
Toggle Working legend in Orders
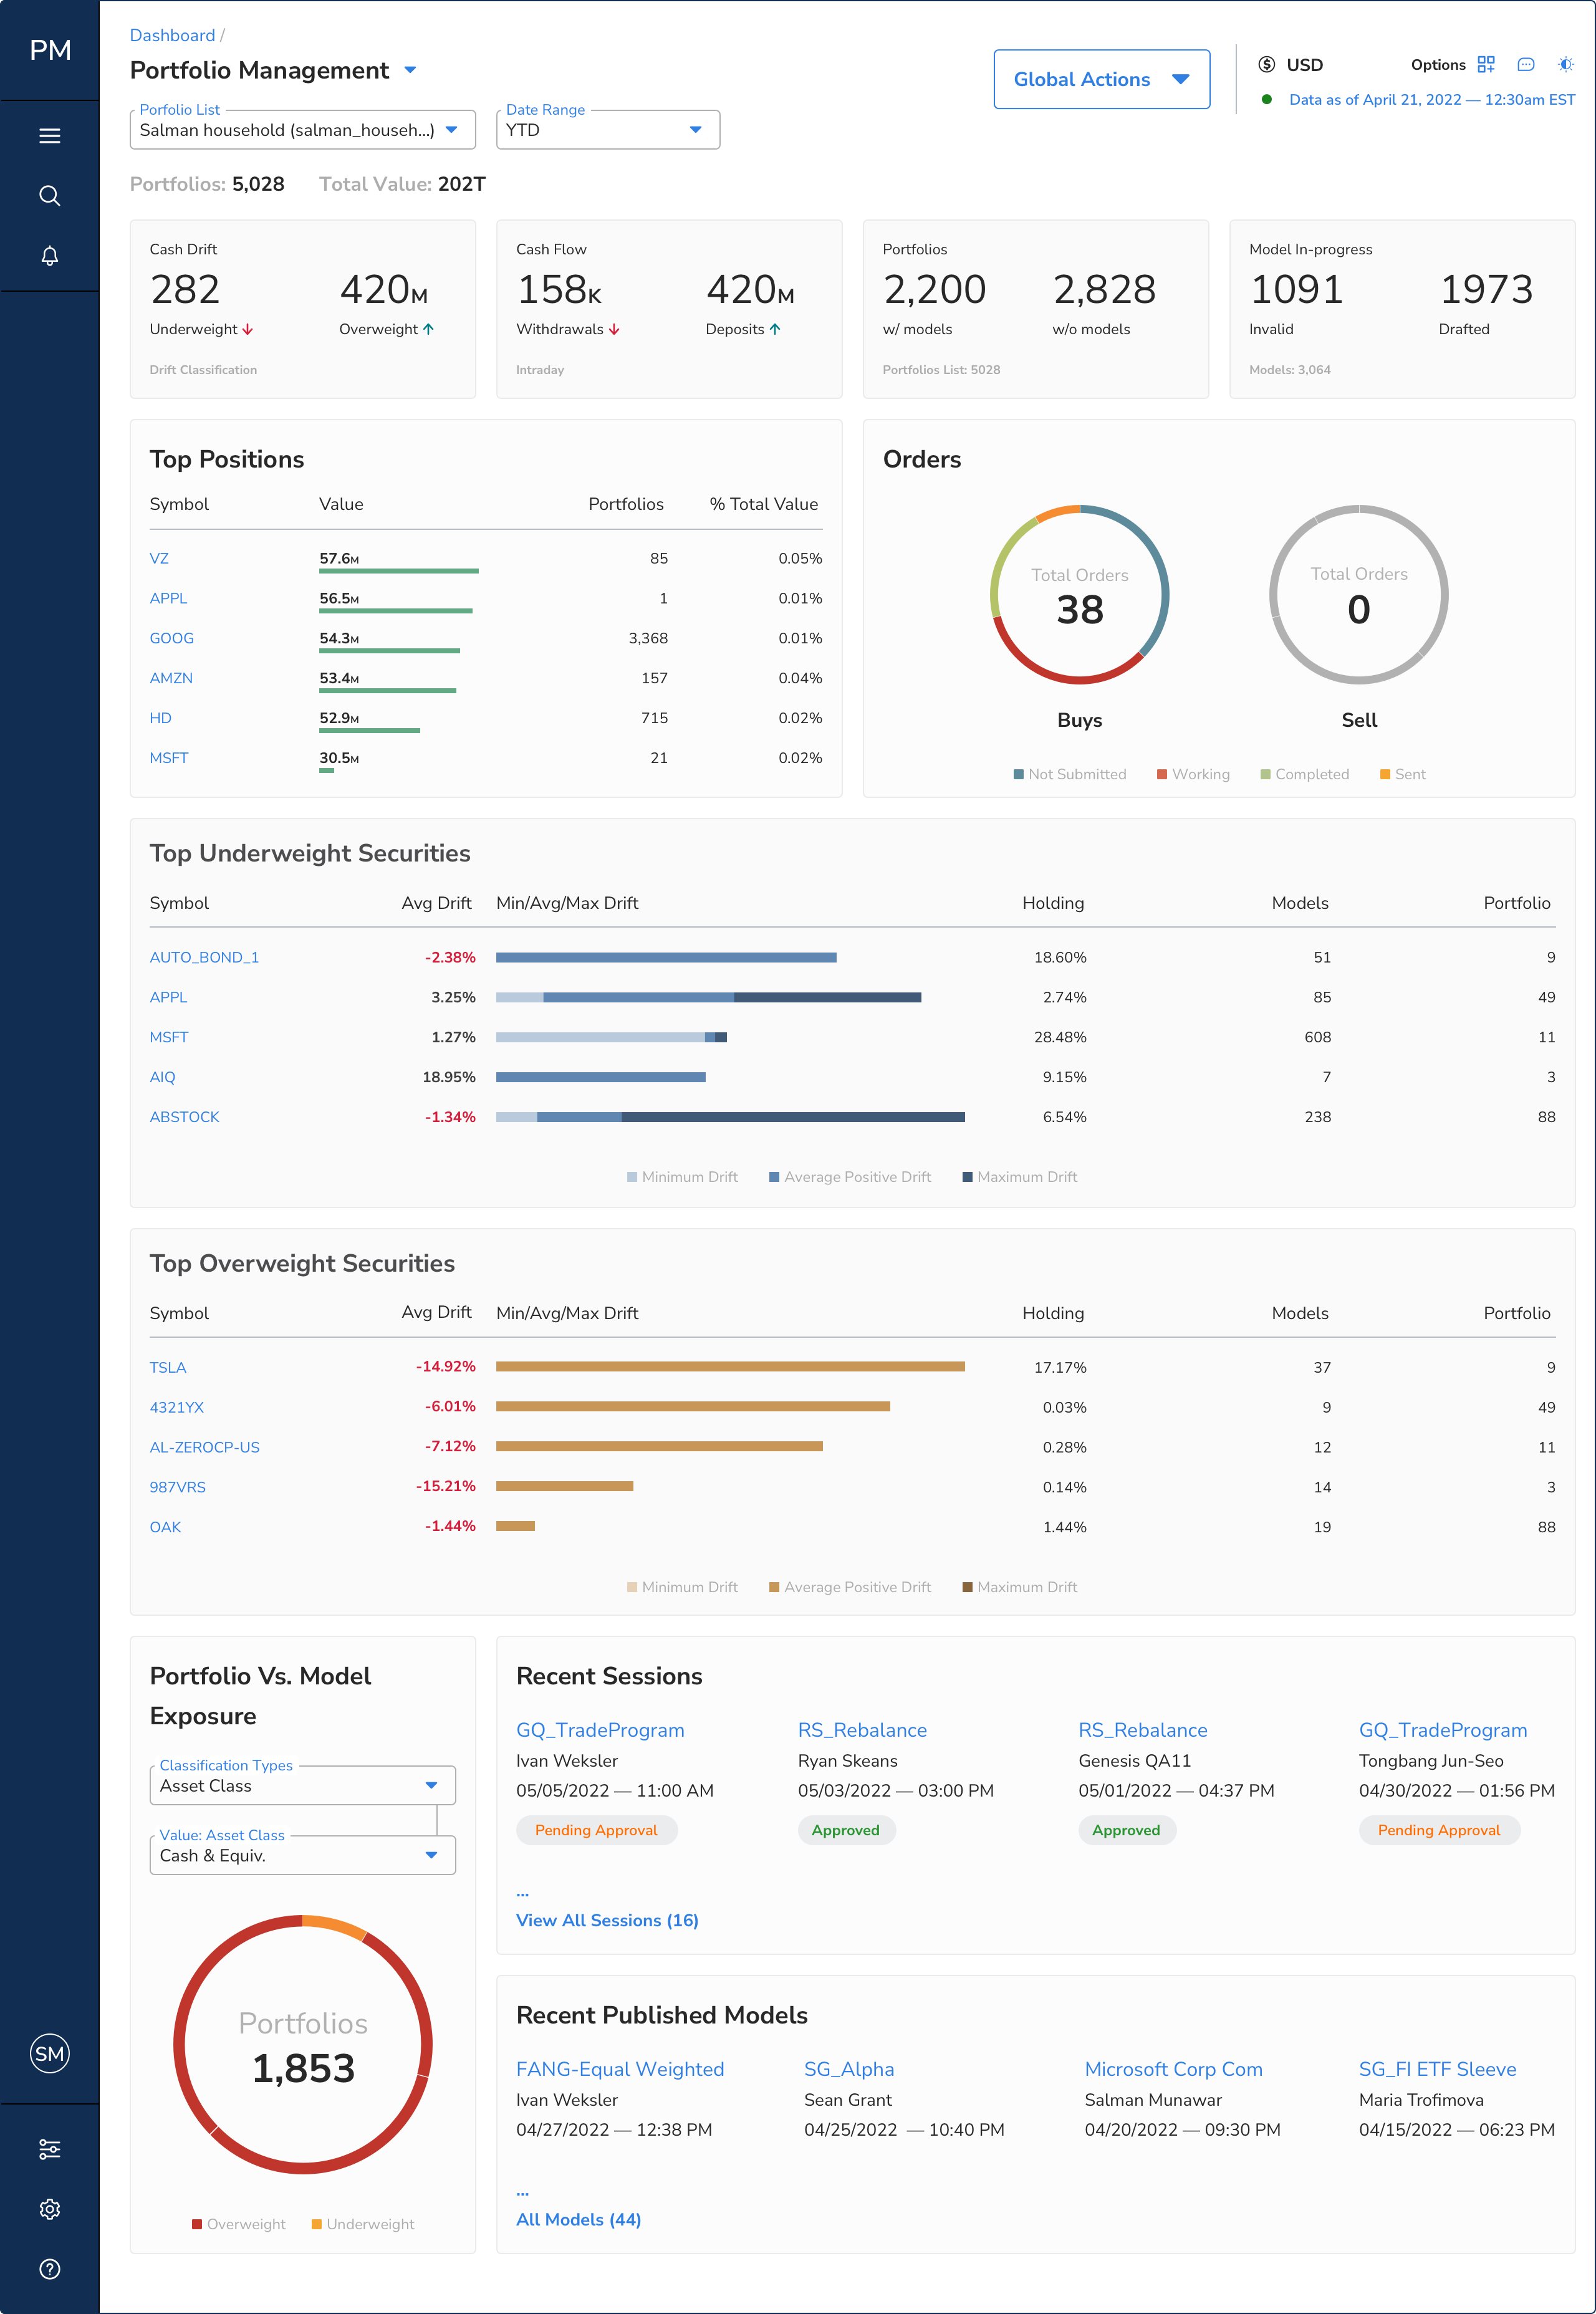pos(1193,774)
